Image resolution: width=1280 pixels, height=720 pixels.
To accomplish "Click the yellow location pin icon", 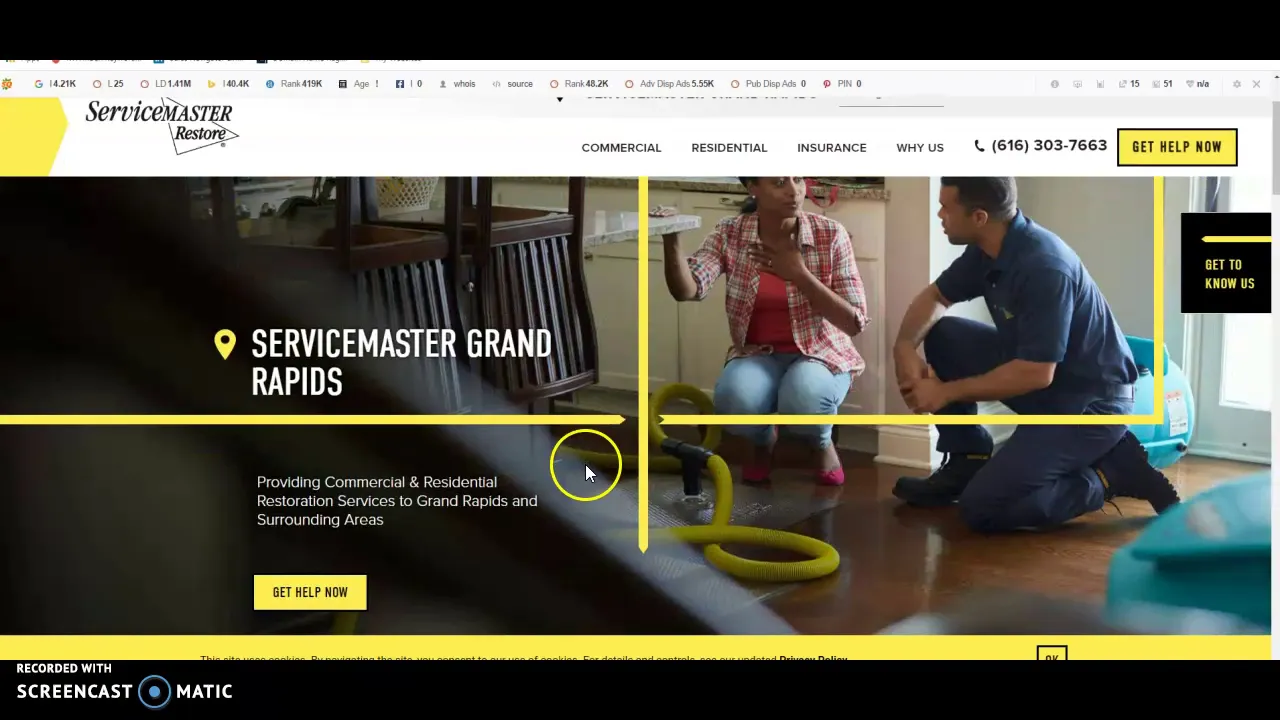I will click(225, 345).
